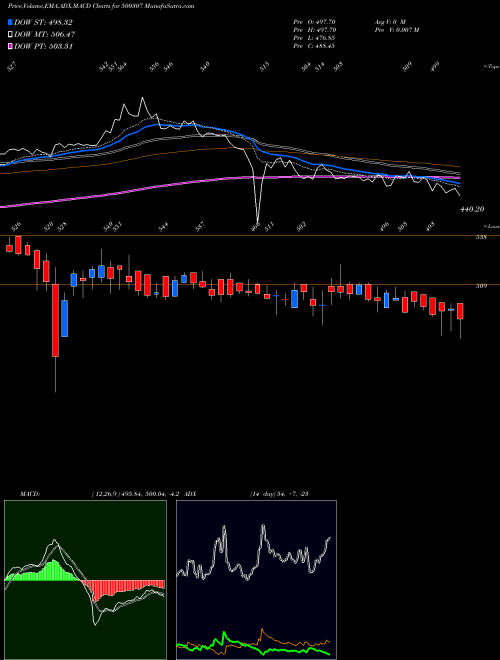The width and height of the screenshot is (500, 660).
Task: Click the white DOW MT legend swatch
Action: (x=11, y=34)
